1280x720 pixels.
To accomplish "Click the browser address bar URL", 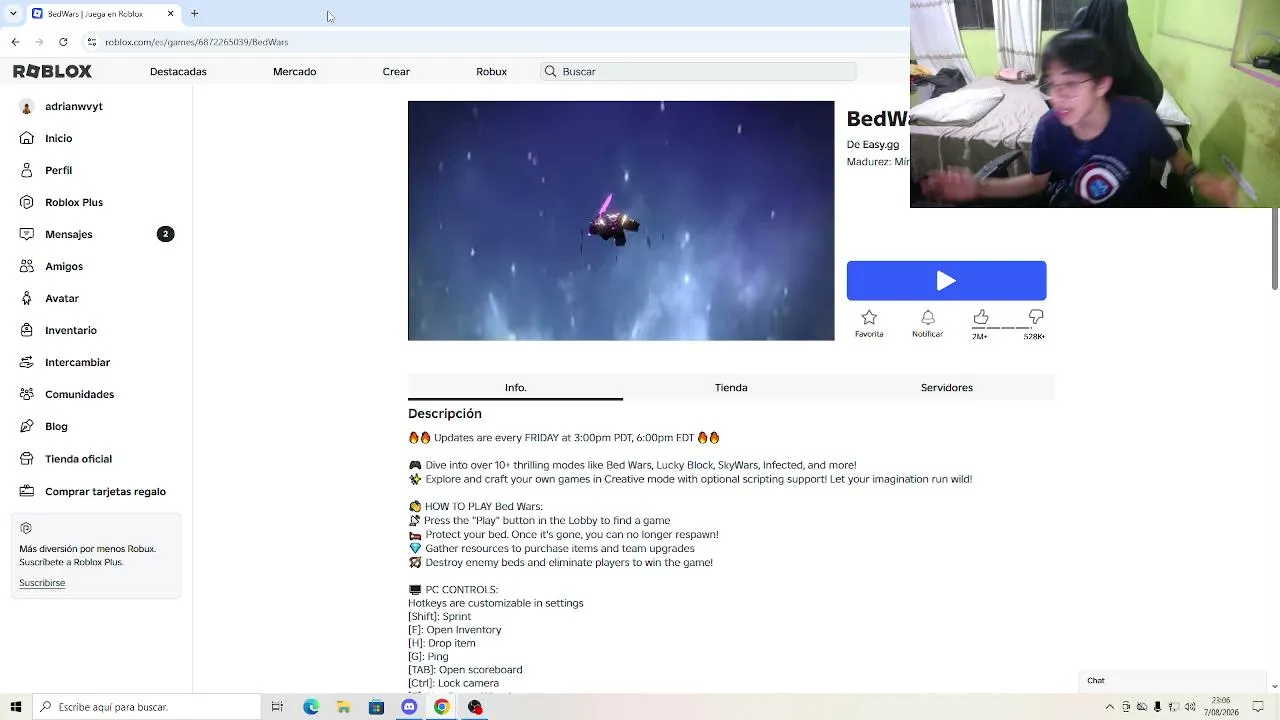I will (x=196, y=42).
